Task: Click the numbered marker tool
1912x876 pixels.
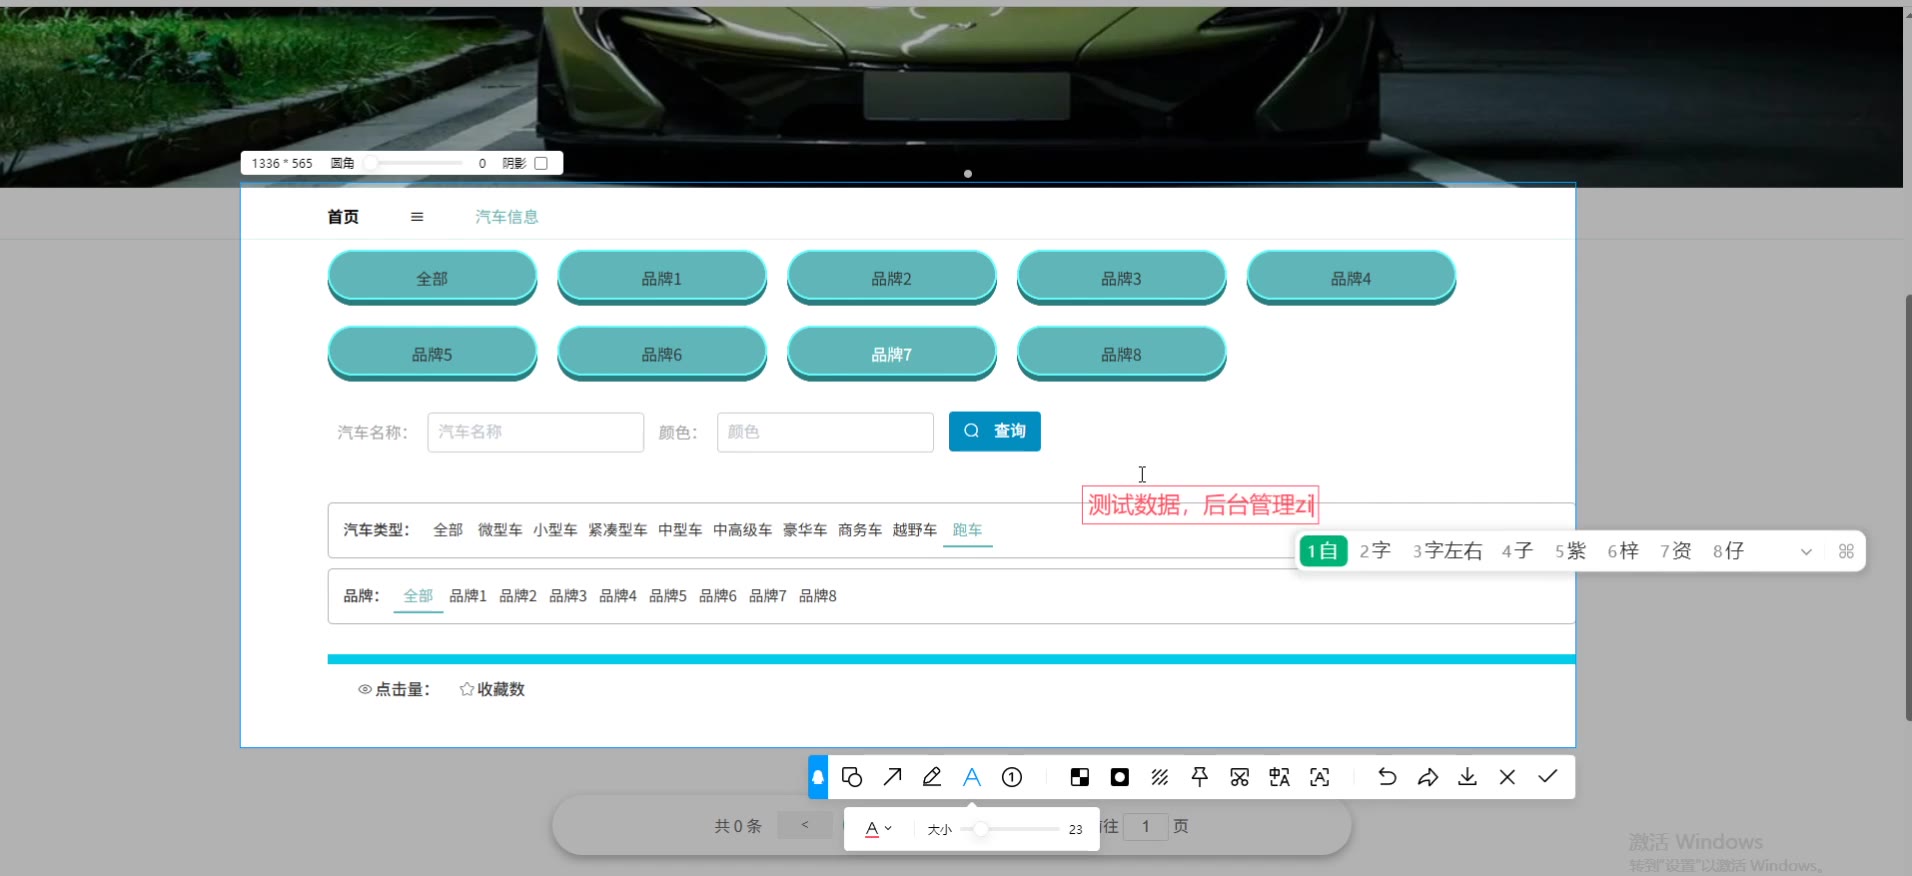Action: (x=1012, y=777)
